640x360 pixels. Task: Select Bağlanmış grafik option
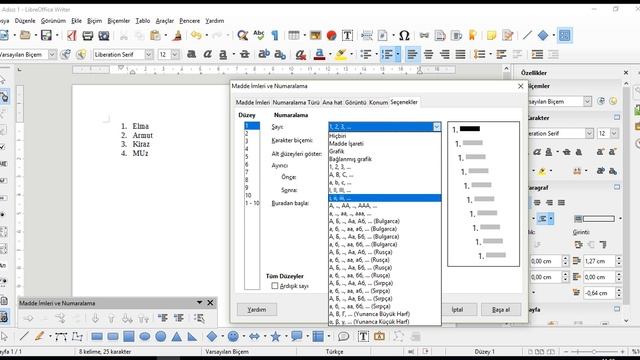[x=384, y=159]
